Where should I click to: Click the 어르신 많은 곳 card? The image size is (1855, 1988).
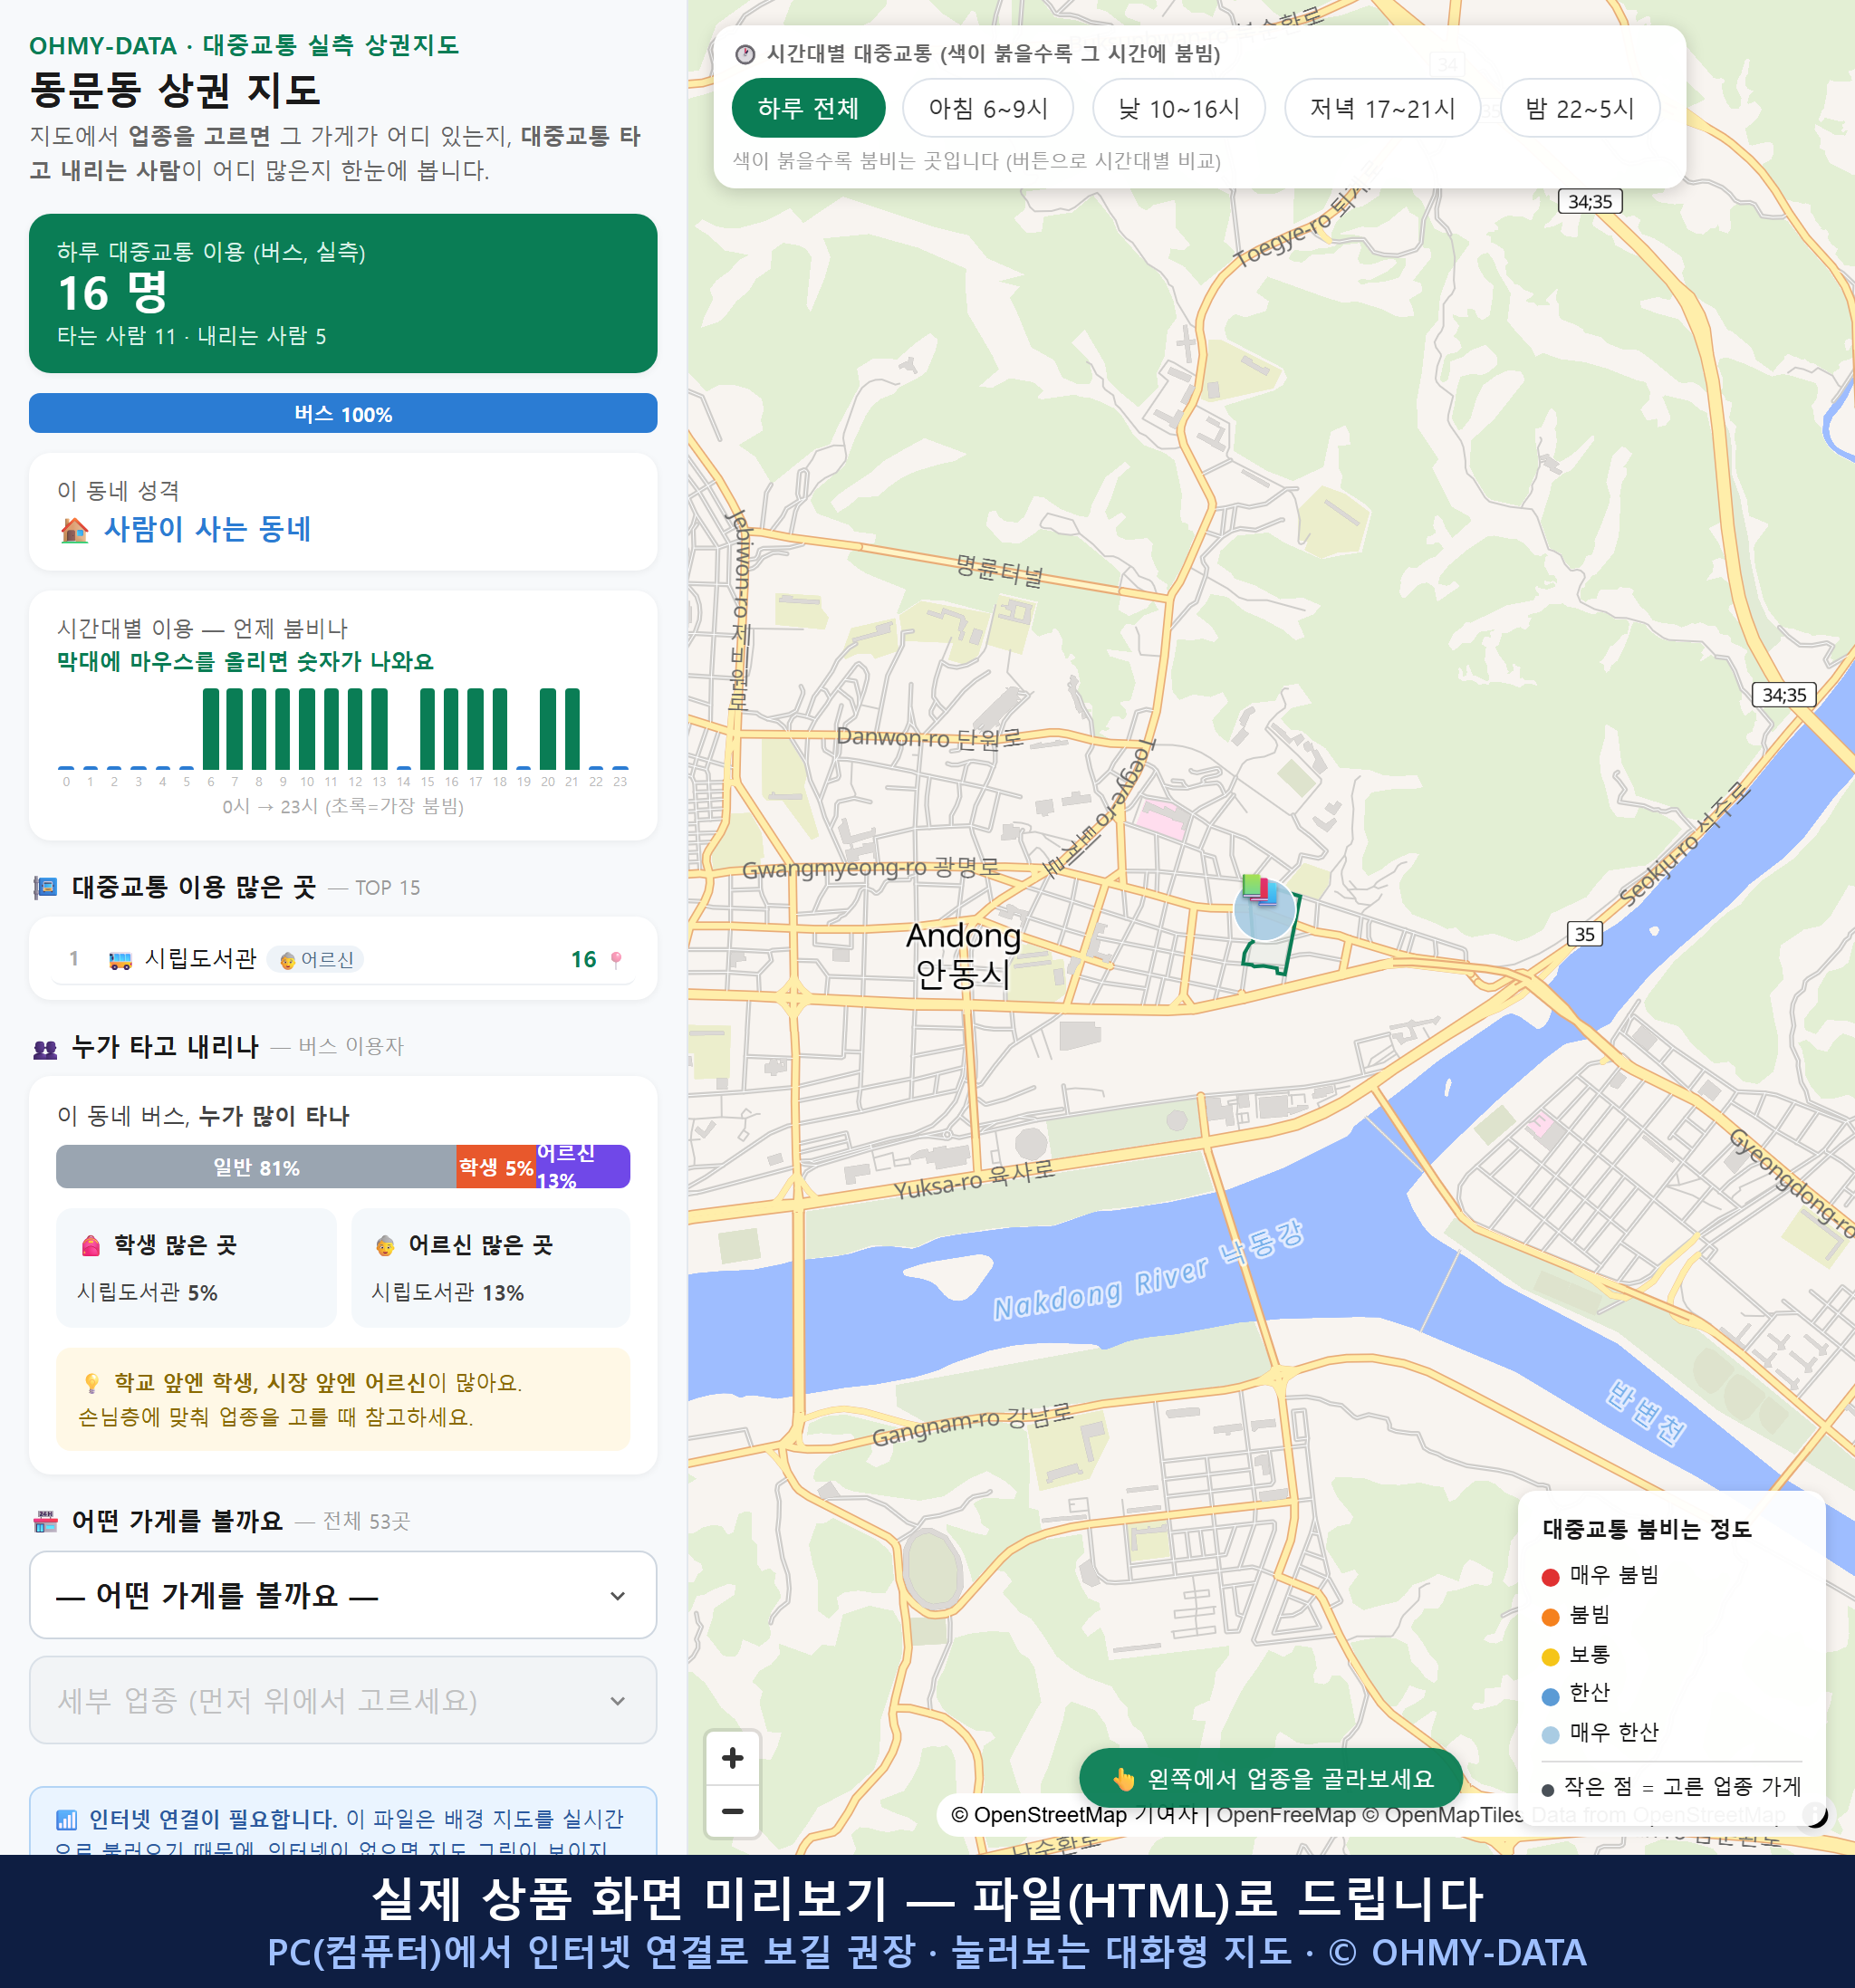point(491,1268)
